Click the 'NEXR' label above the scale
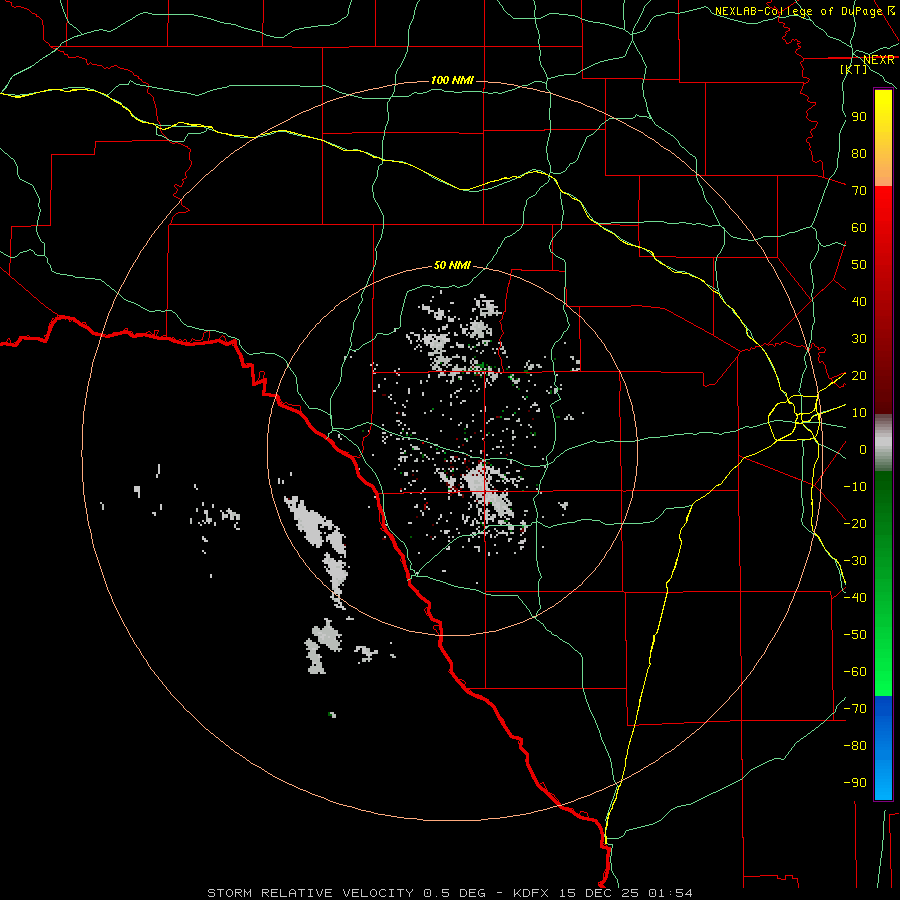The width and height of the screenshot is (900, 900). [879, 60]
